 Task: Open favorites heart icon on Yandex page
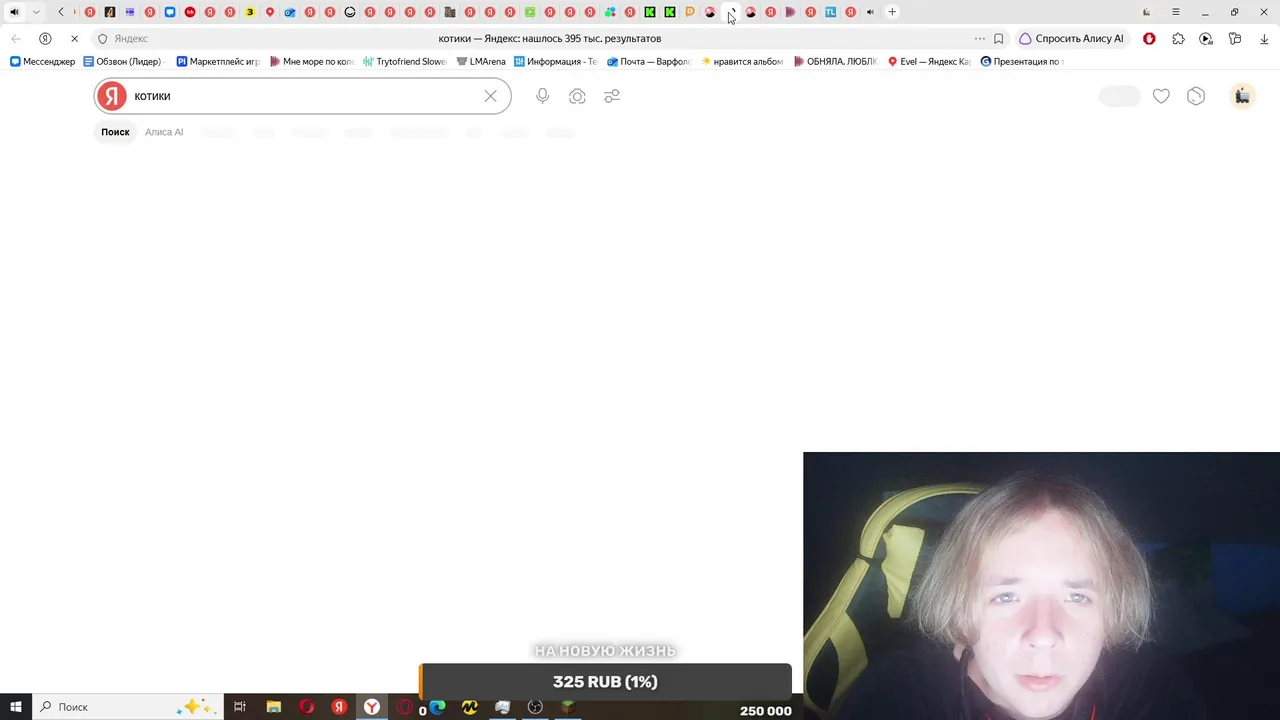[1161, 96]
